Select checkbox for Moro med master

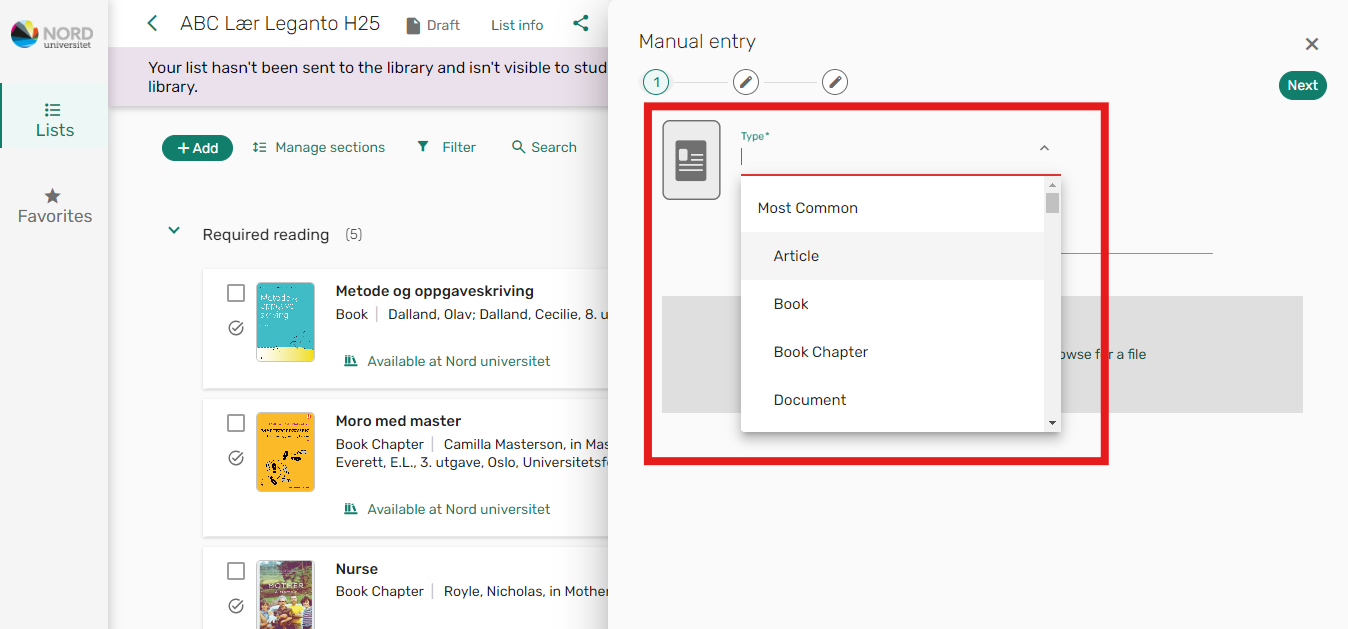(x=236, y=423)
